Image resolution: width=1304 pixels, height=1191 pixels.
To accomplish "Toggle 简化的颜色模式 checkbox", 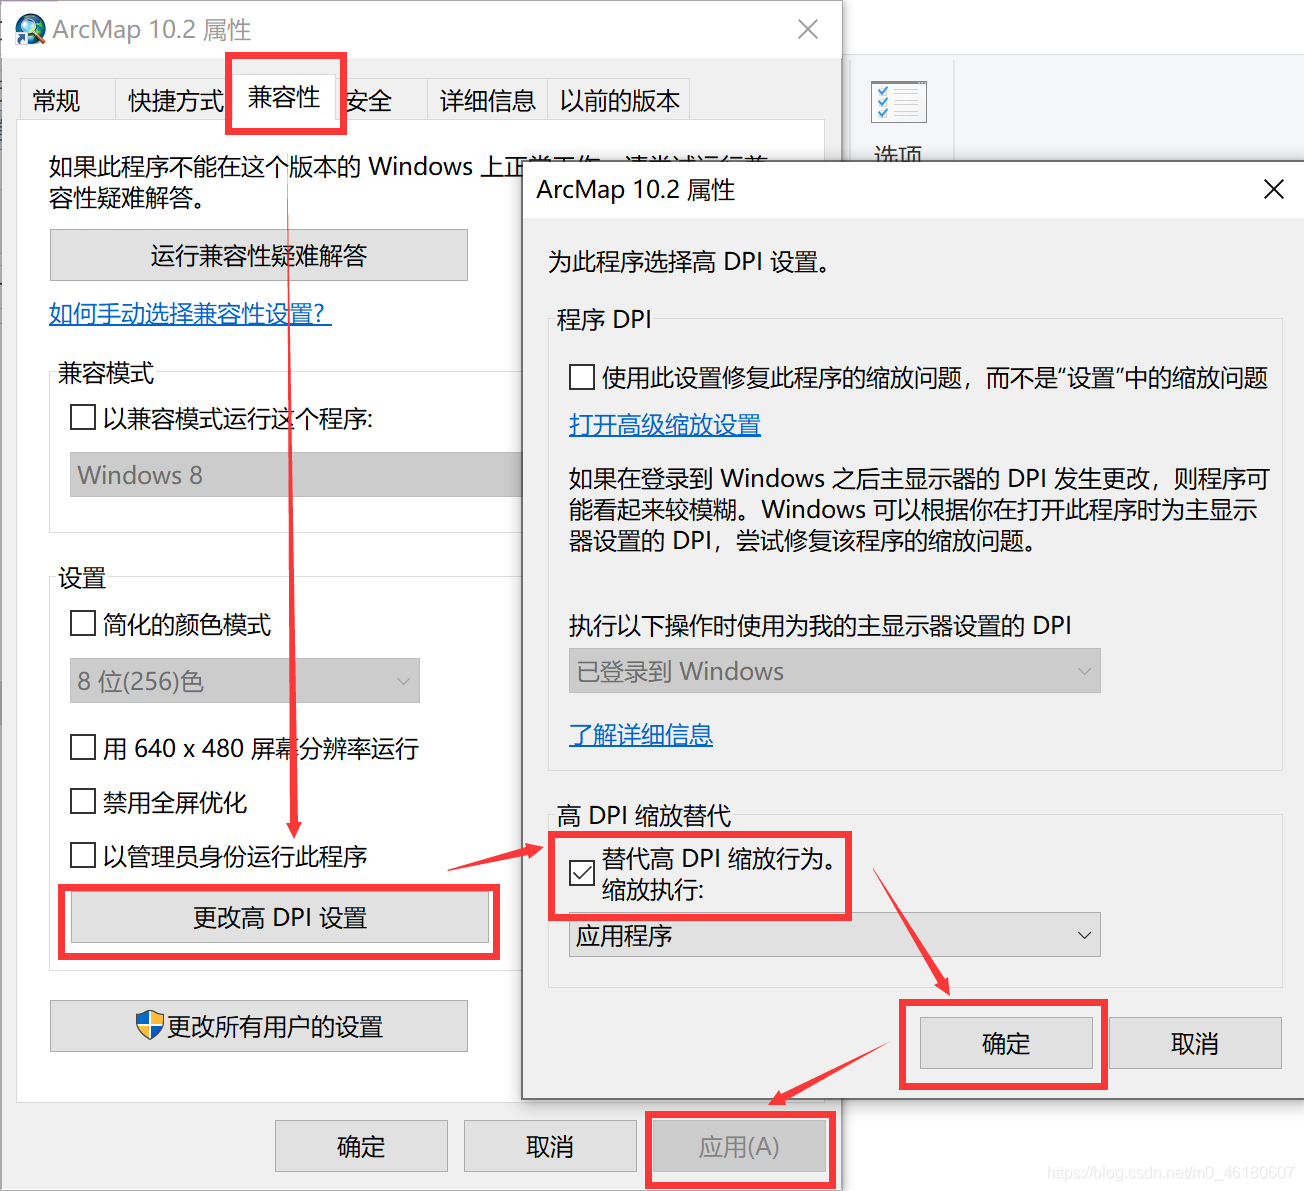I will (83, 624).
